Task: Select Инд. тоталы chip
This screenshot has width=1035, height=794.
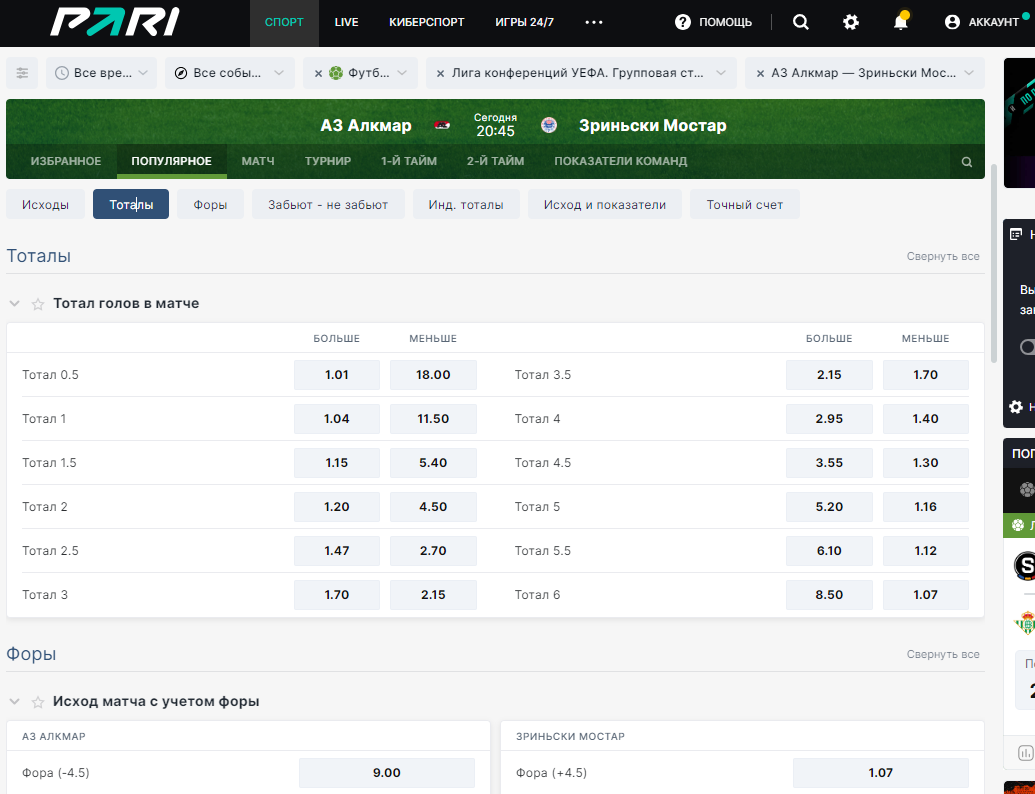Action: click(466, 205)
